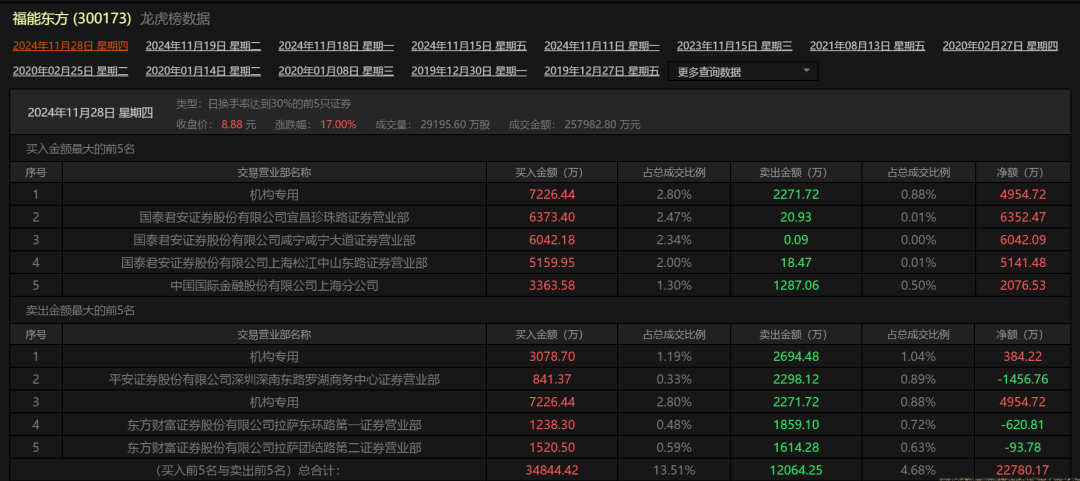Select date 2024年11月15日 星期五
This screenshot has width=1080, height=481.
469,46
